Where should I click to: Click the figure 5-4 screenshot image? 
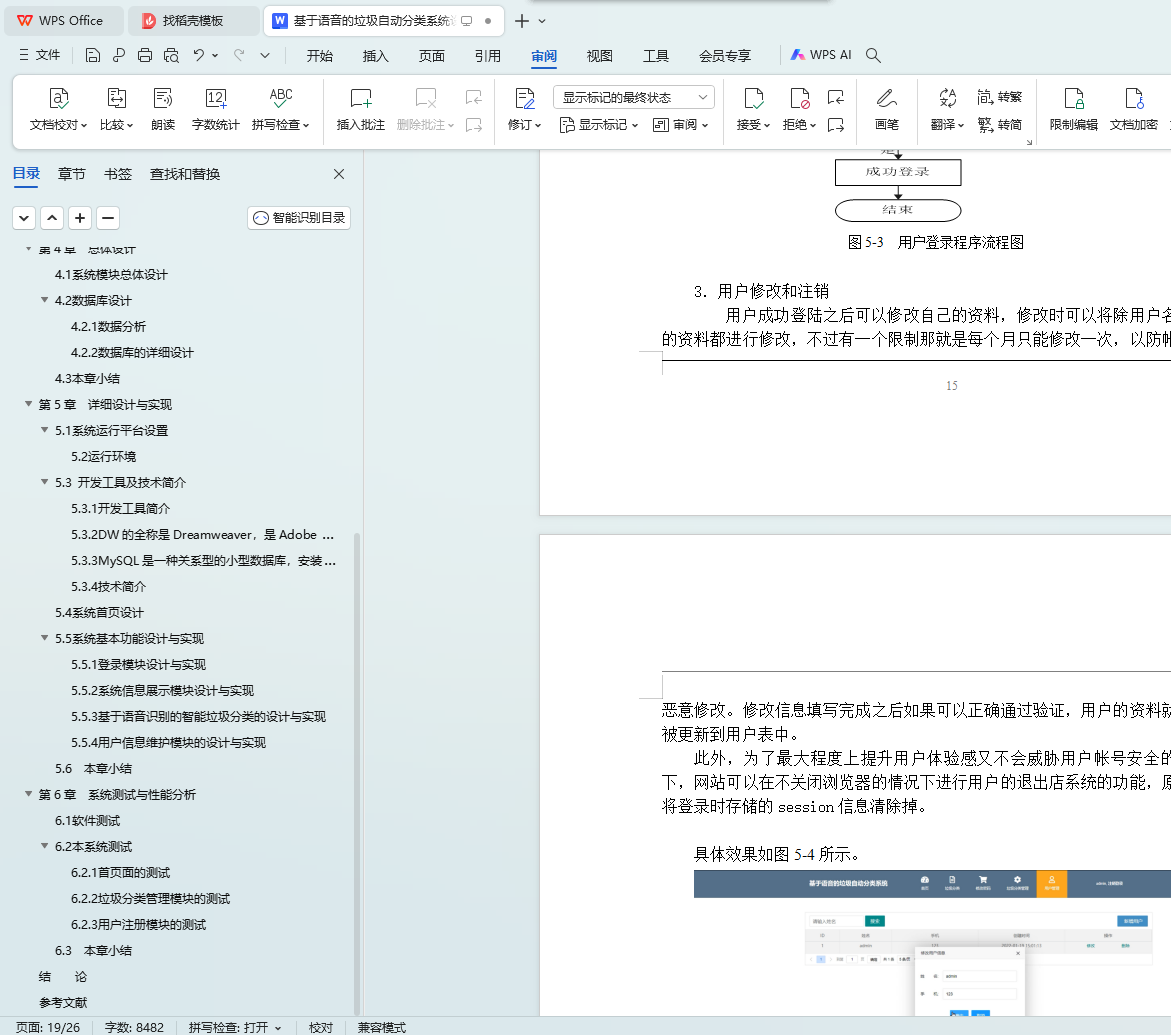[x=932, y=943]
